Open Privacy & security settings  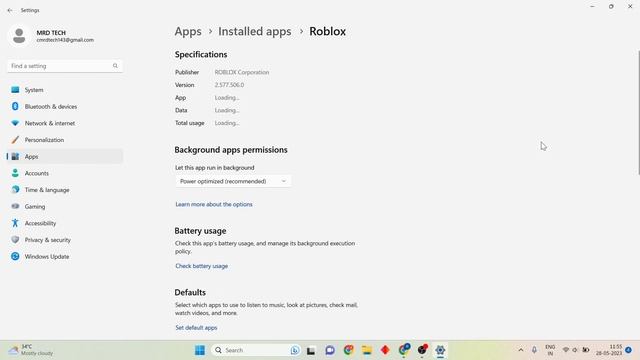65,240
